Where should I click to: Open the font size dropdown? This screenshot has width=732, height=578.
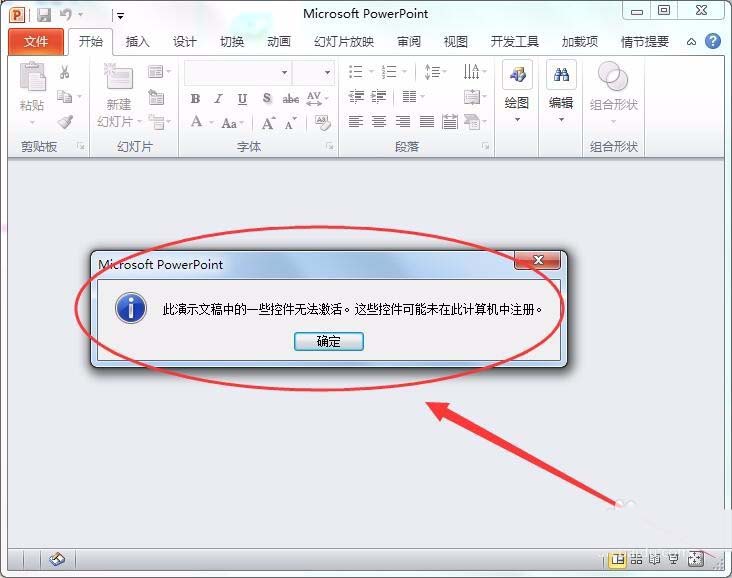tap(327, 72)
